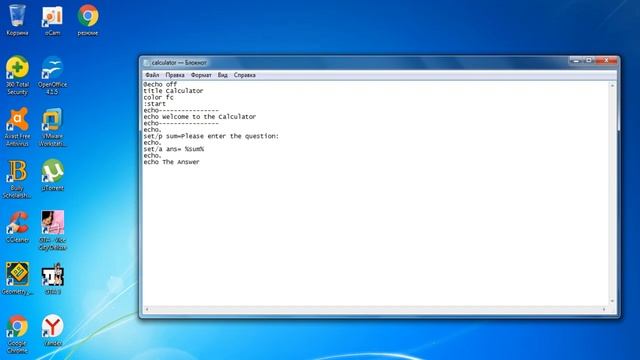The width and height of the screenshot is (640, 360).
Task: Open OpenOffice 4.1.5 shortcut
Action: pos(53,76)
